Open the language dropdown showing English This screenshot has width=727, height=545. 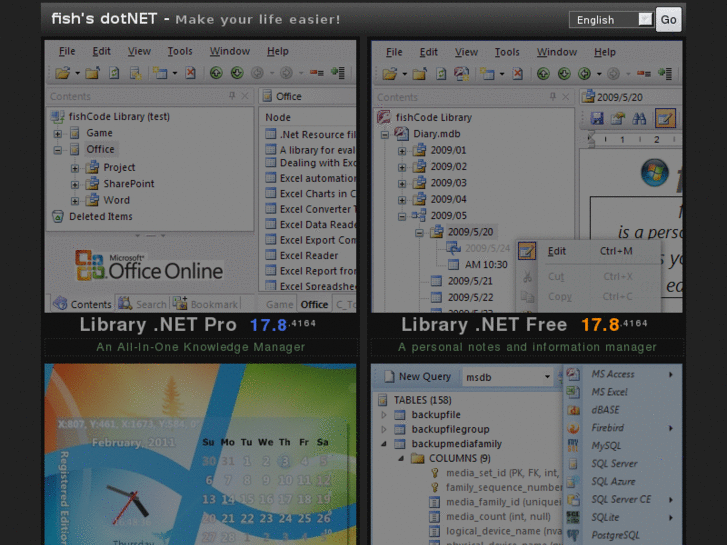(611, 20)
